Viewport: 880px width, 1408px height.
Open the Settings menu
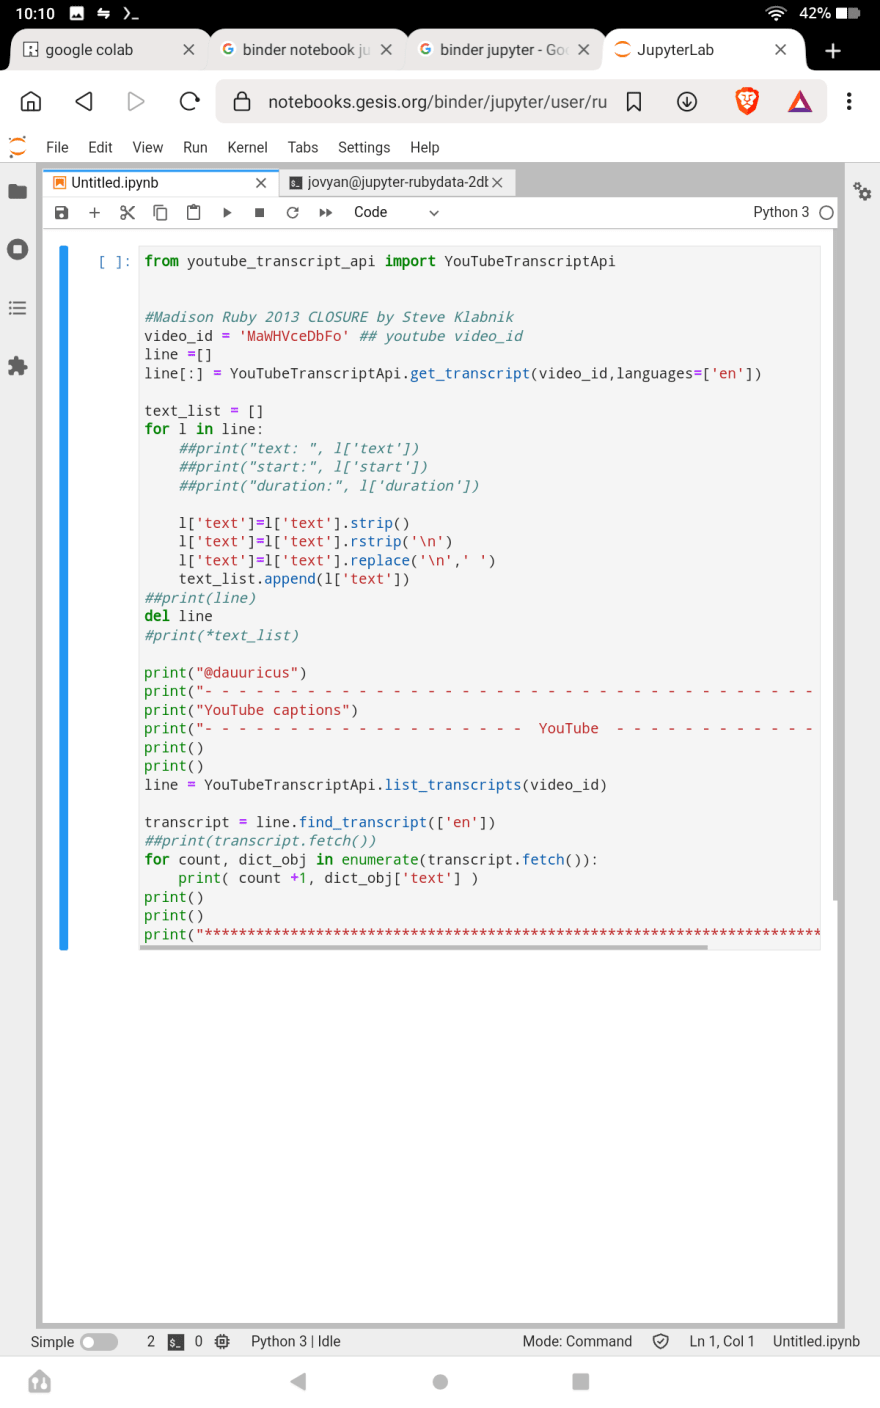click(364, 147)
